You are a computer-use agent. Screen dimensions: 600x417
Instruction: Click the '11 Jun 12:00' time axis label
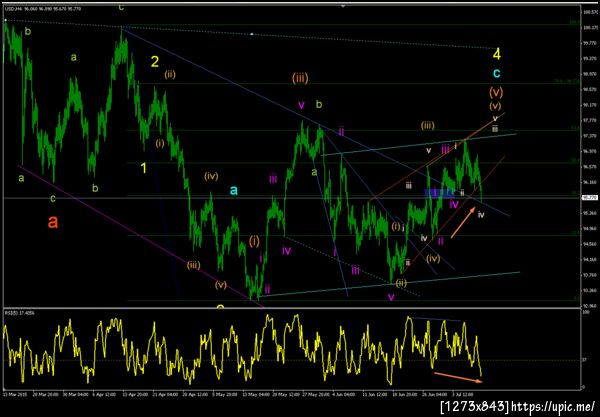point(373,394)
